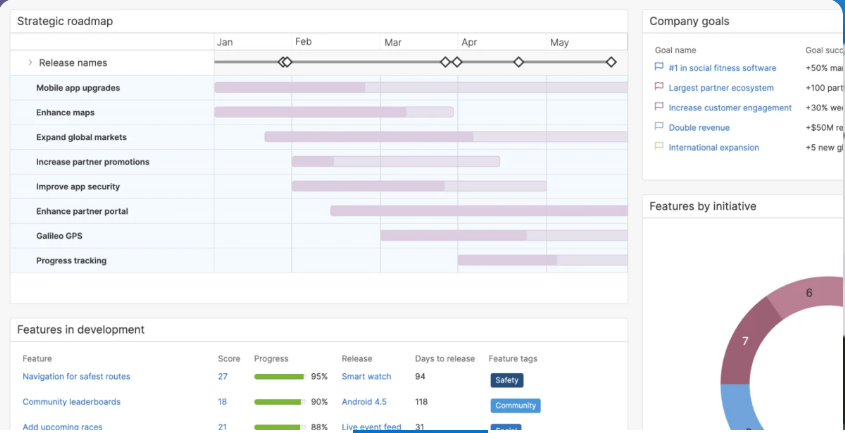Open the #1 in social fitness software goal
Image resolution: width=845 pixels, height=433 pixels.
[x=722, y=68]
